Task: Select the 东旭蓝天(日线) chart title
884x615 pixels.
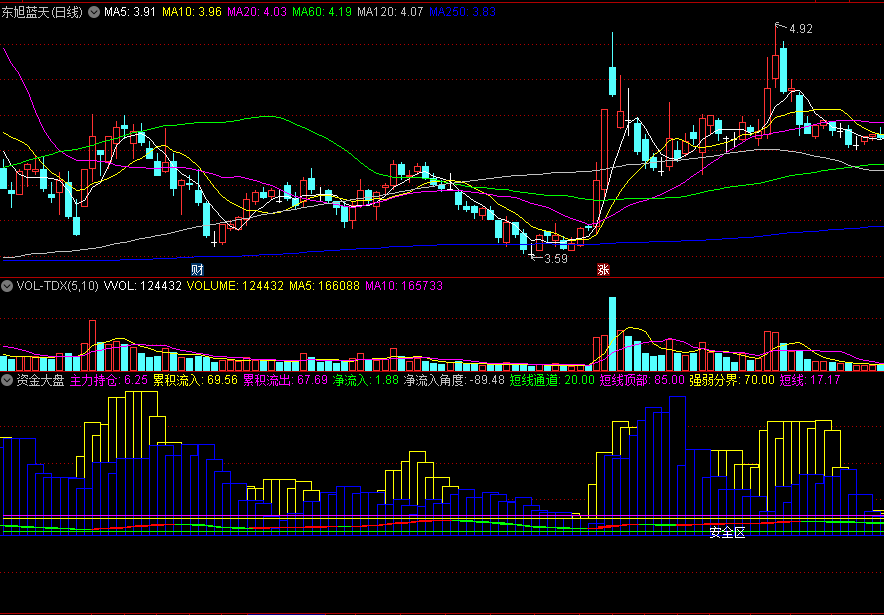Action: pos(42,12)
